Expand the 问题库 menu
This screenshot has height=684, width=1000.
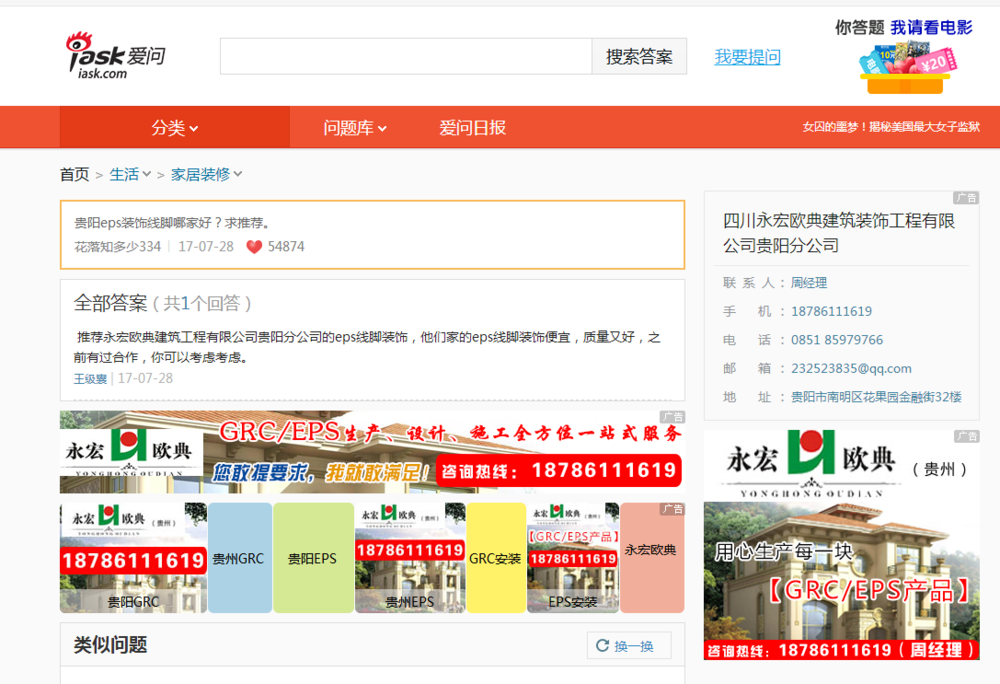tap(355, 127)
